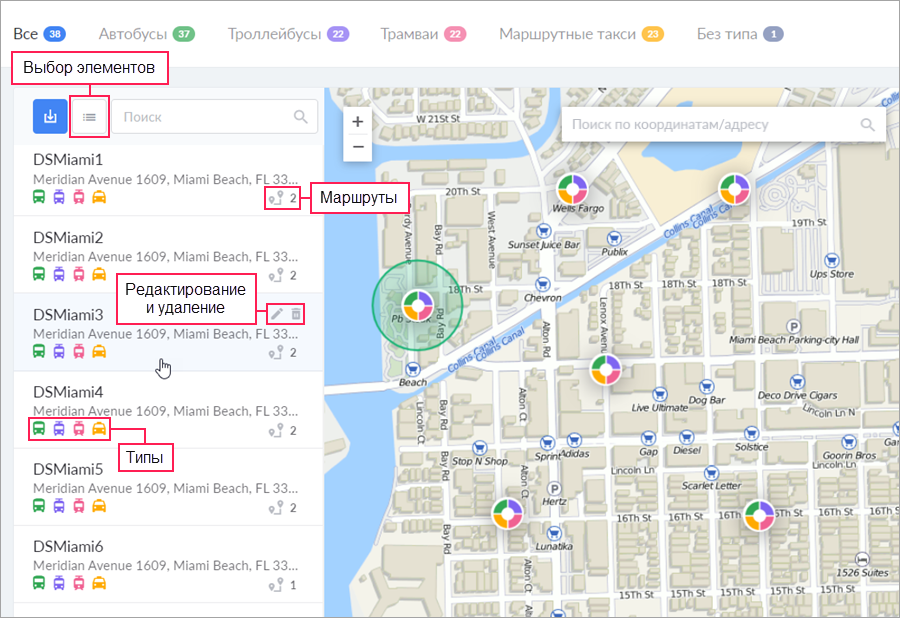Click the purple trolleybus icon of DSMiami1

point(59,197)
